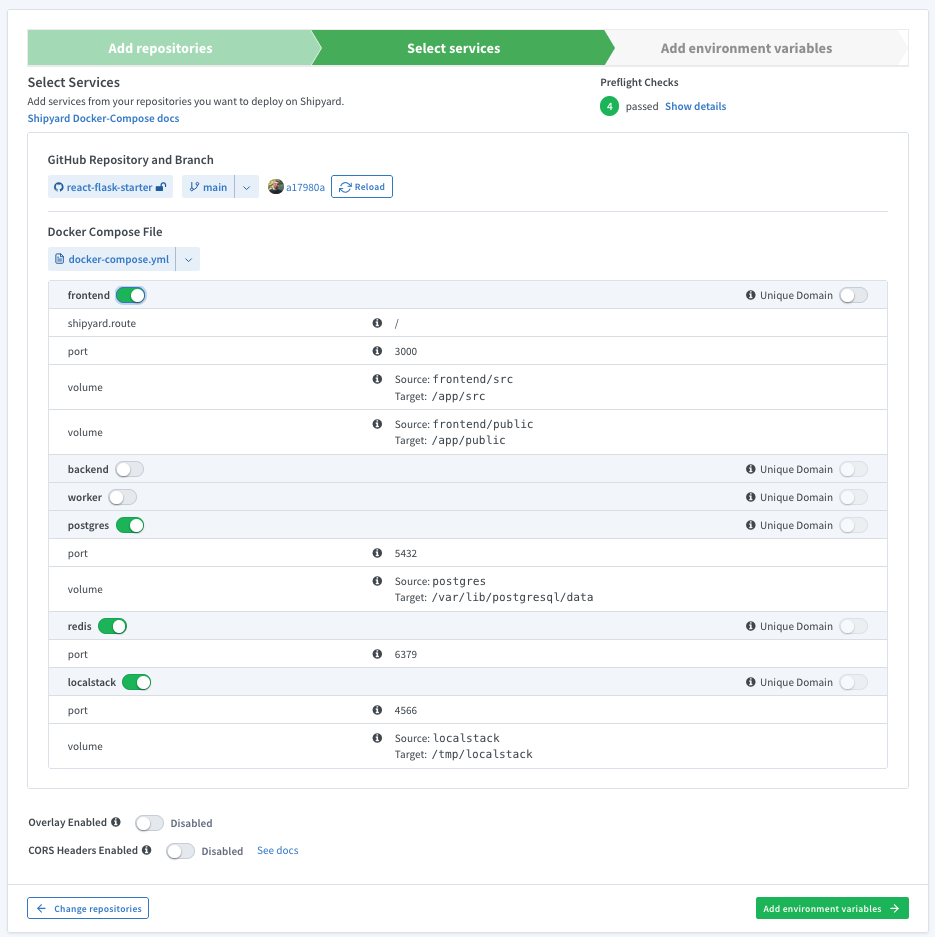Click Unique Domain info icon in worker row

(750, 497)
